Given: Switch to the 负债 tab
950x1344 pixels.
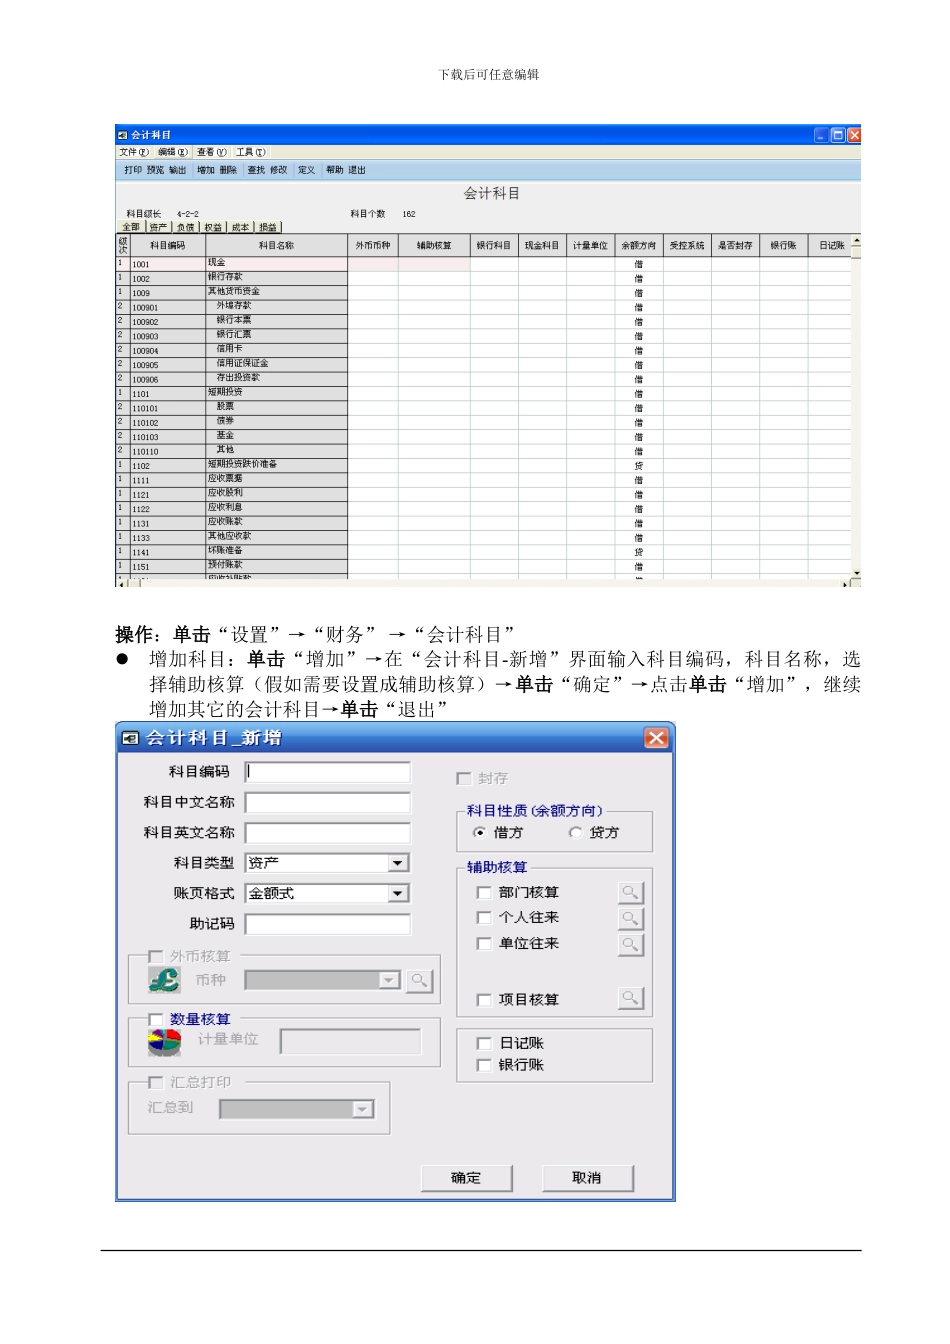Looking at the screenshot, I should coord(186,227).
